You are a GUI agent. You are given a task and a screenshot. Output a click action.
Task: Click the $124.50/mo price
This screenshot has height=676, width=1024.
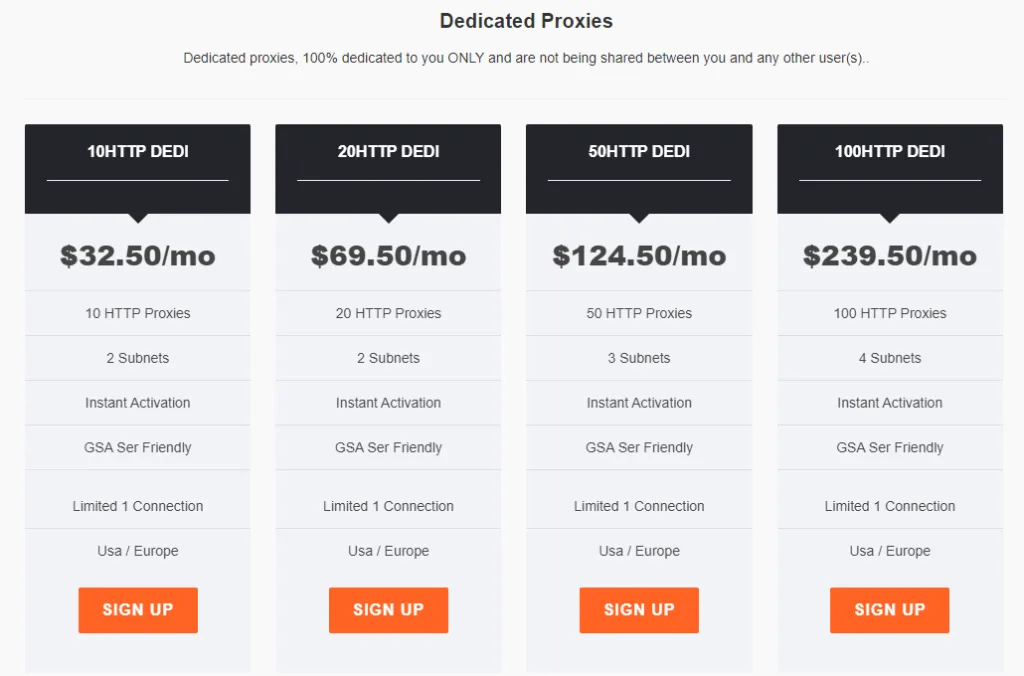point(639,256)
